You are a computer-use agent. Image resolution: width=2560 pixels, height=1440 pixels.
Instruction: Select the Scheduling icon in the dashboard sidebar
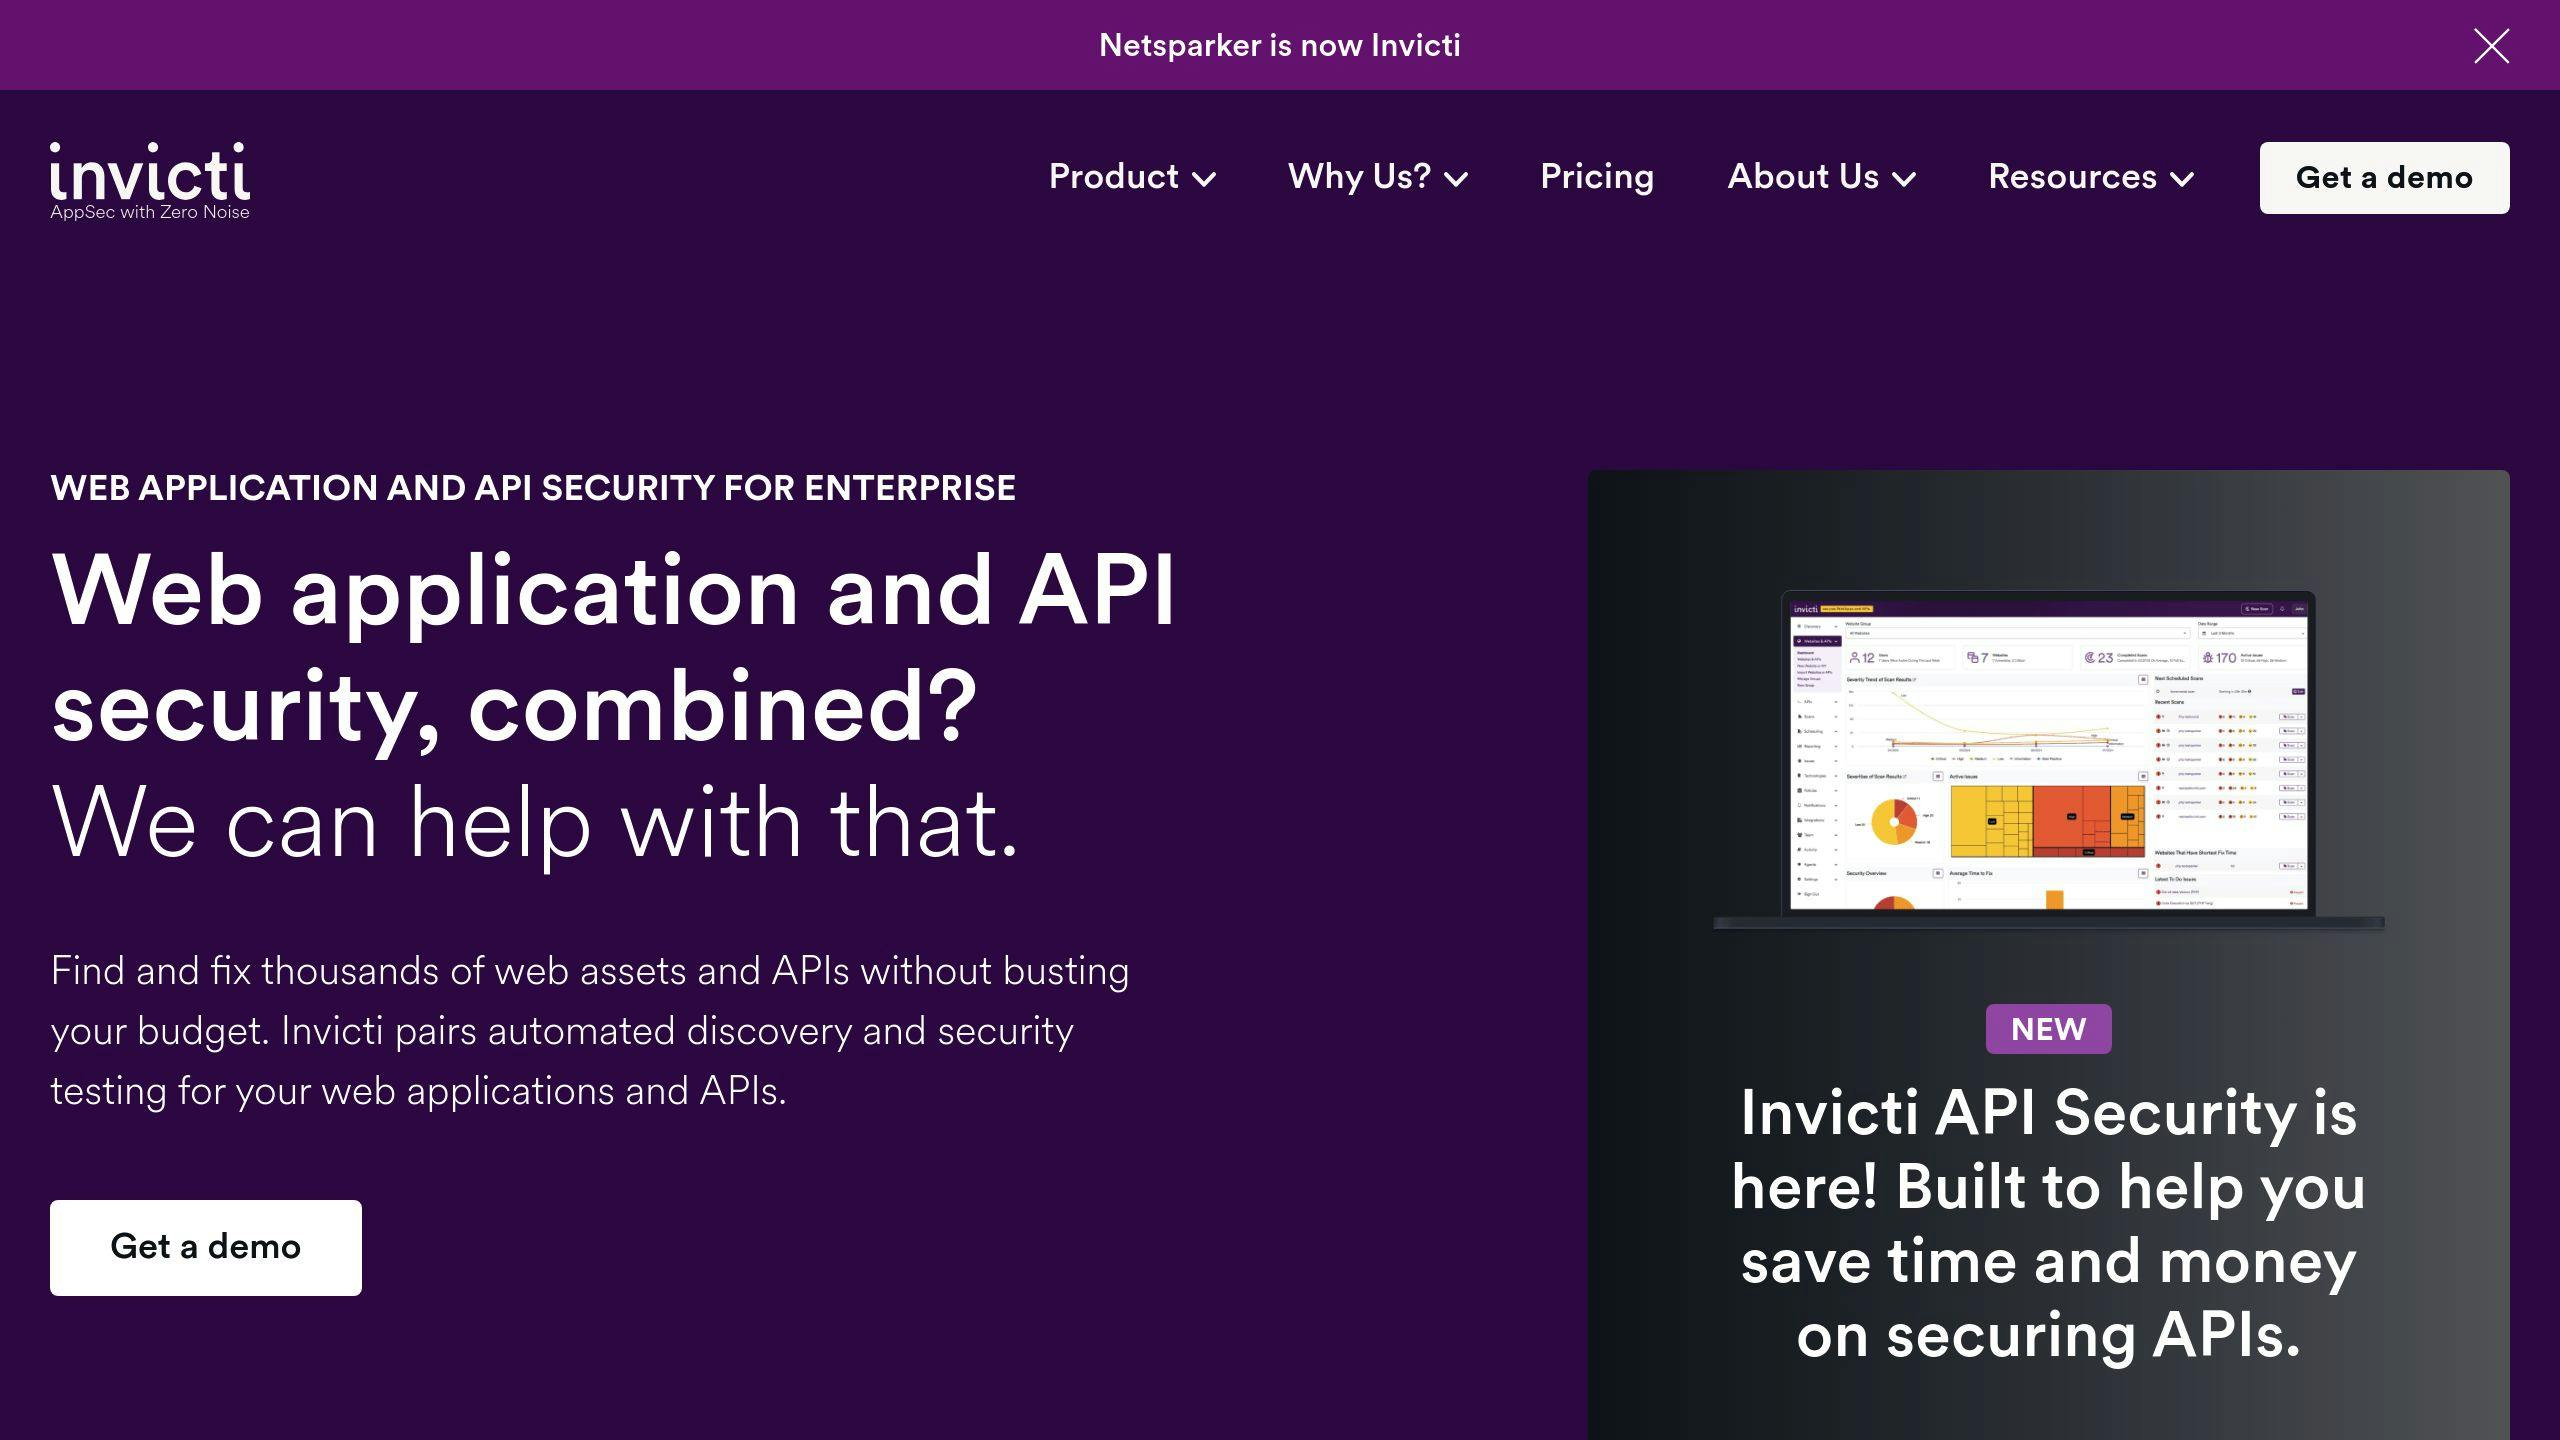[1799, 731]
